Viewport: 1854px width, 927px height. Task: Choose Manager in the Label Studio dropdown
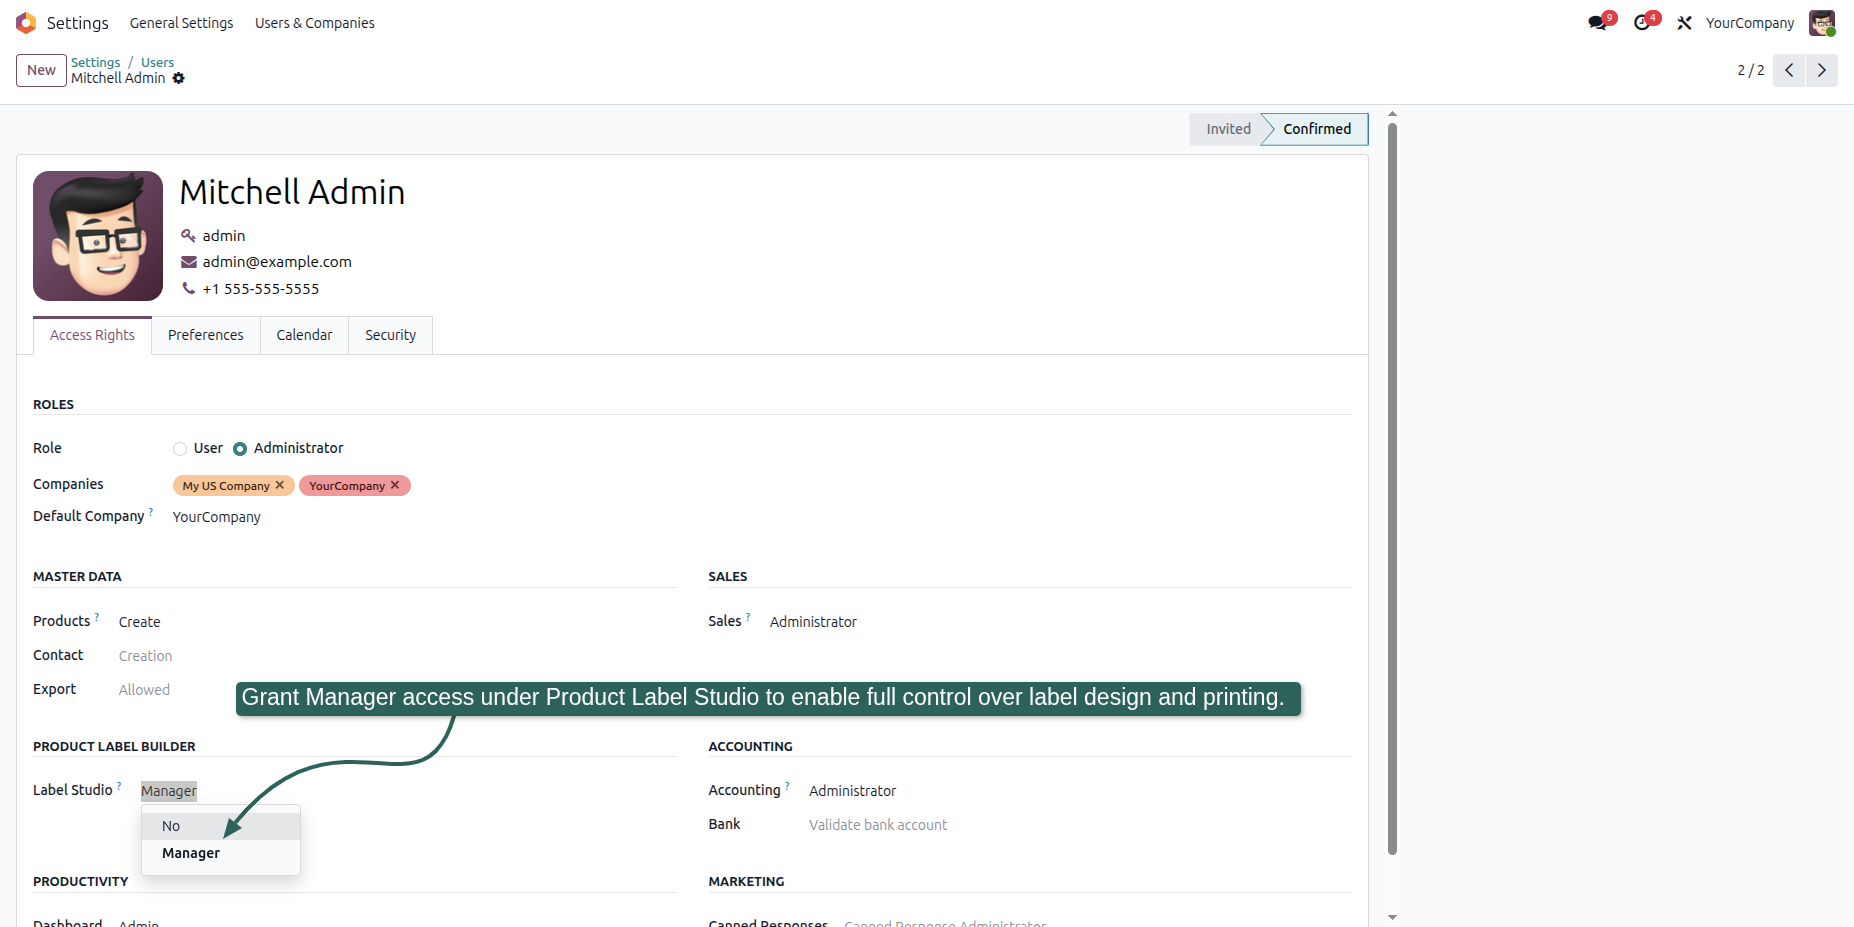tap(221, 853)
